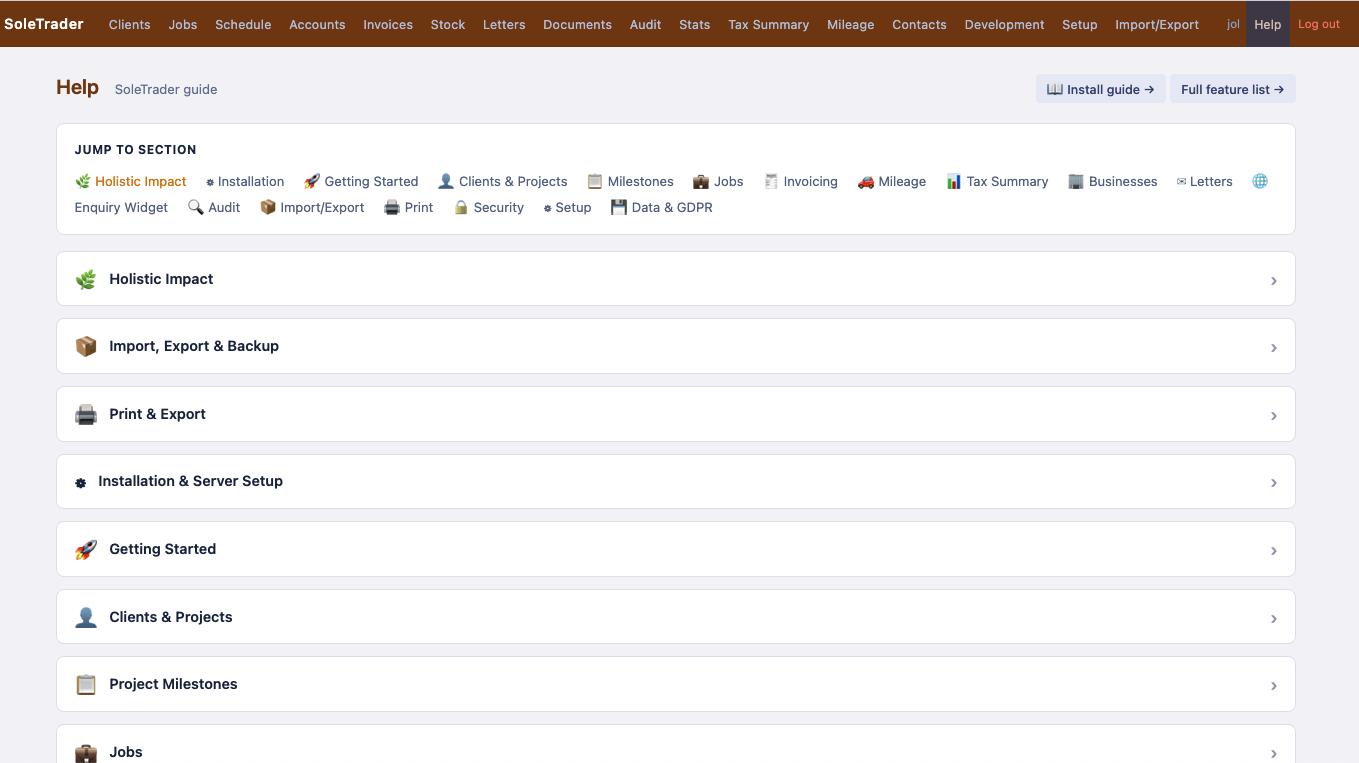1359x763 pixels.
Task: Click the Getting Started section title
Action: click(x=162, y=549)
